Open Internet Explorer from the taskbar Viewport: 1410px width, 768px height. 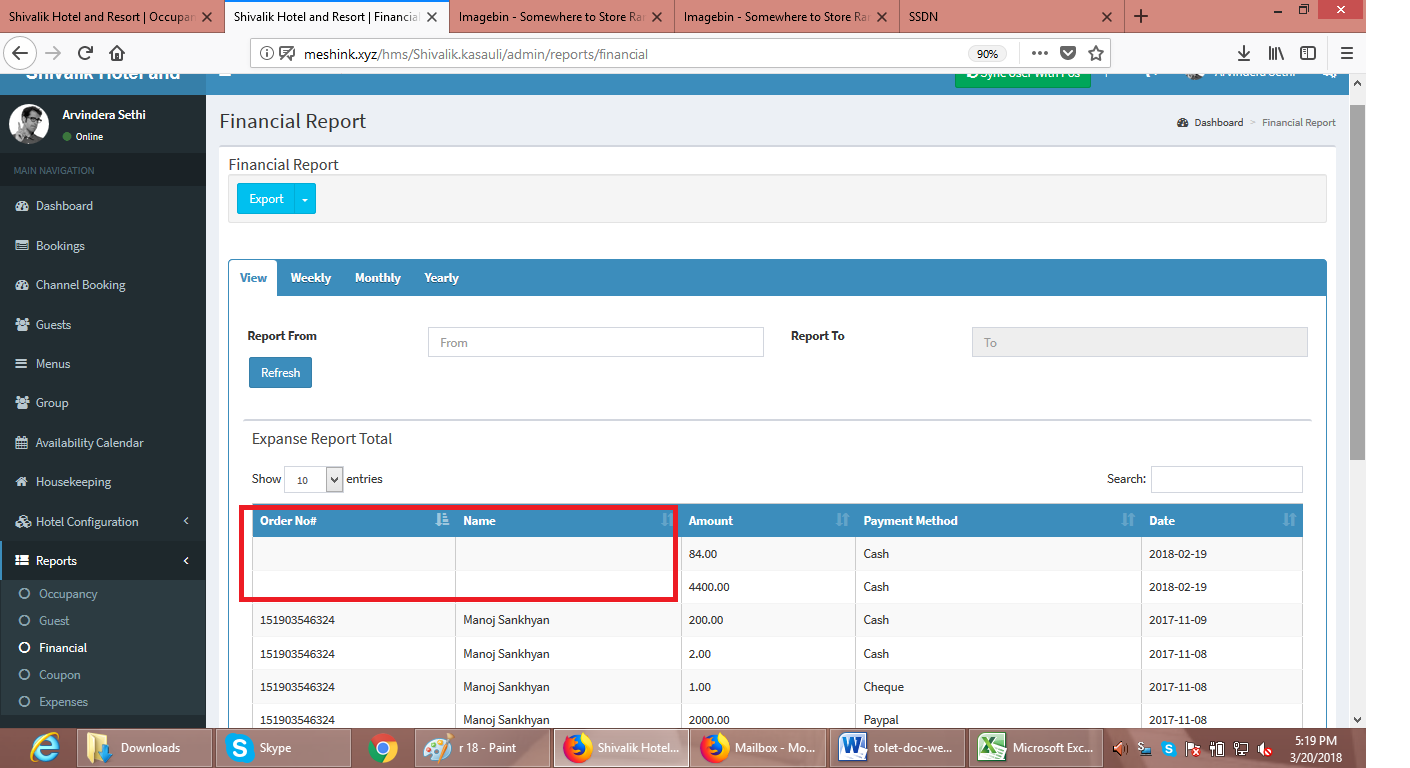point(45,748)
